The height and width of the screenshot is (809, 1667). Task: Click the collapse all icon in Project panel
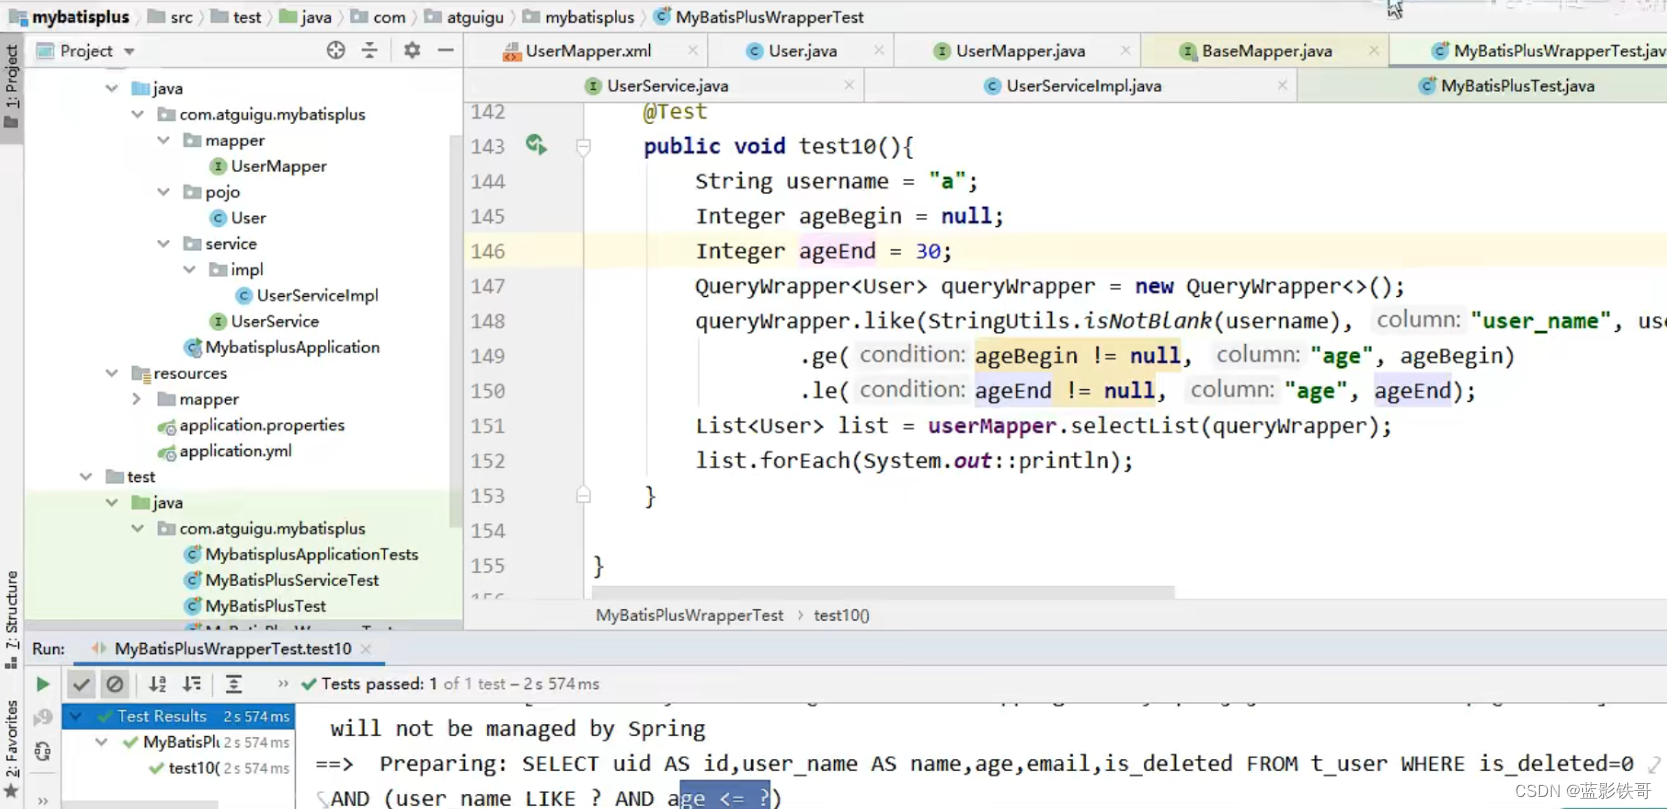(370, 50)
